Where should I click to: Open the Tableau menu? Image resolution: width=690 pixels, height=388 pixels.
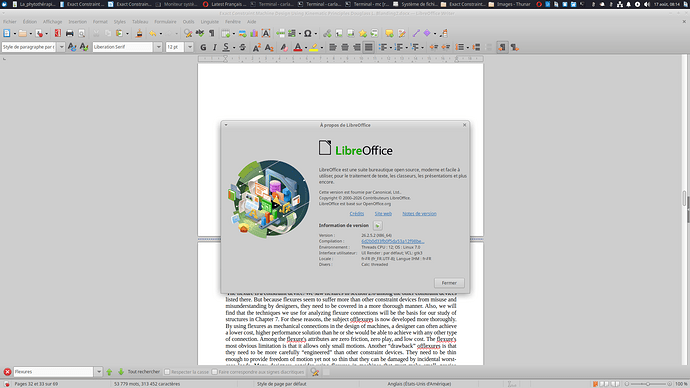(x=140, y=22)
